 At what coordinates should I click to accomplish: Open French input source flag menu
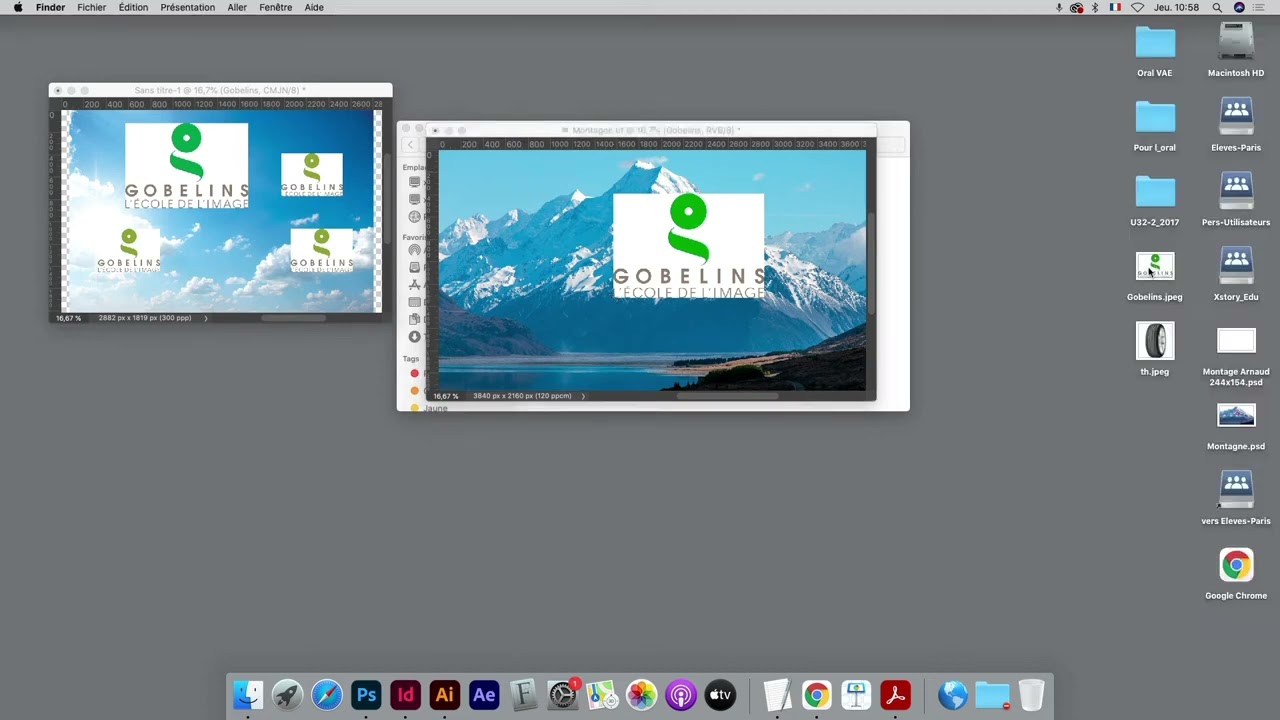click(1115, 7)
